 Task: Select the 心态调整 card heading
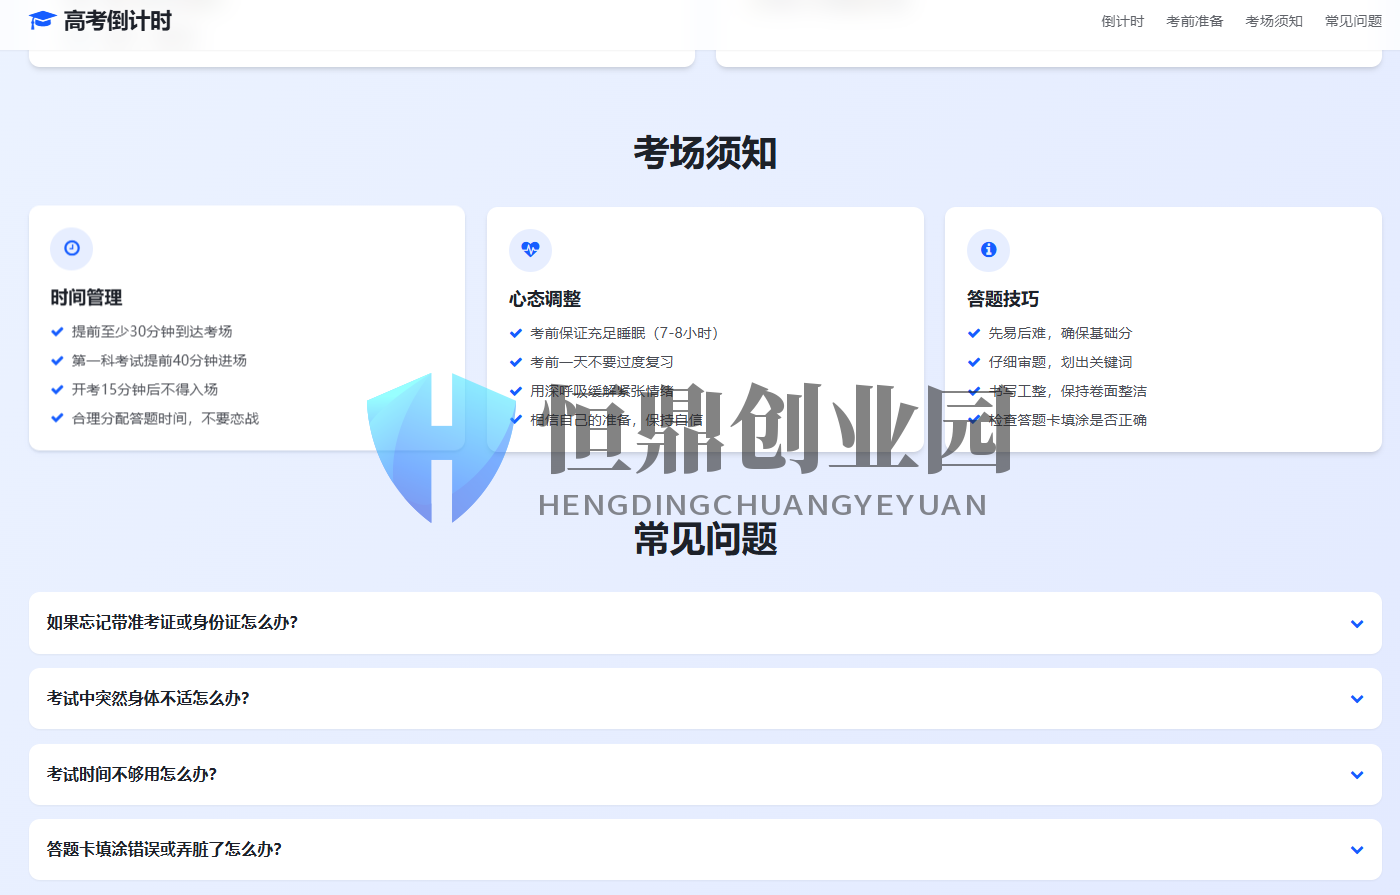click(545, 299)
